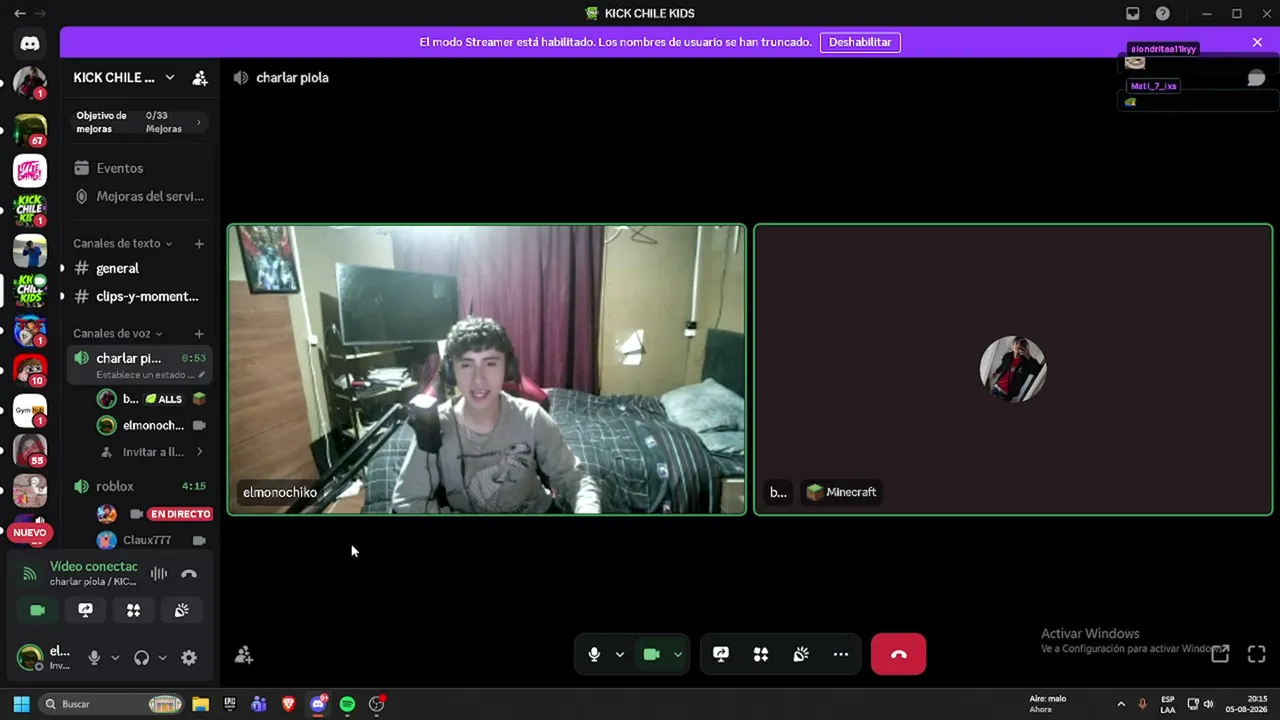Click the Windows Buscar search box
Image resolution: width=1280 pixels, height=720 pixels.
point(111,704)
